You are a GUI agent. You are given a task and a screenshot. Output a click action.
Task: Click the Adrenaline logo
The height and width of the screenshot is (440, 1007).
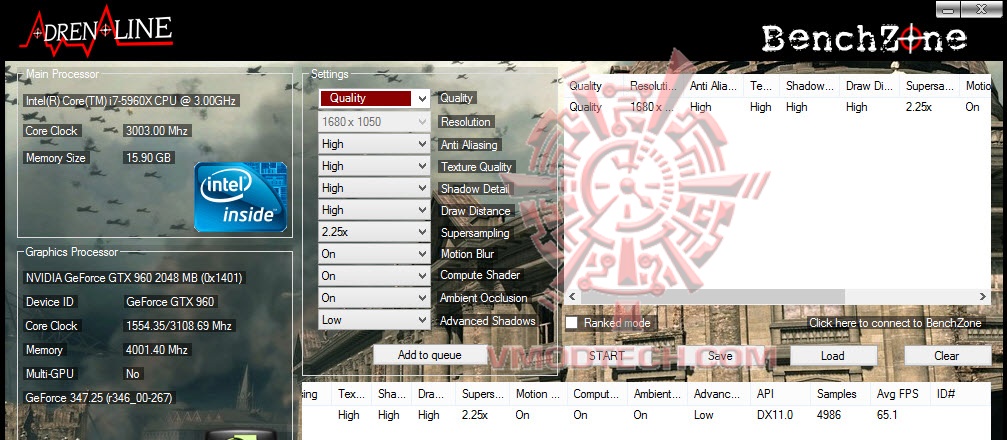tap(96, 30)
